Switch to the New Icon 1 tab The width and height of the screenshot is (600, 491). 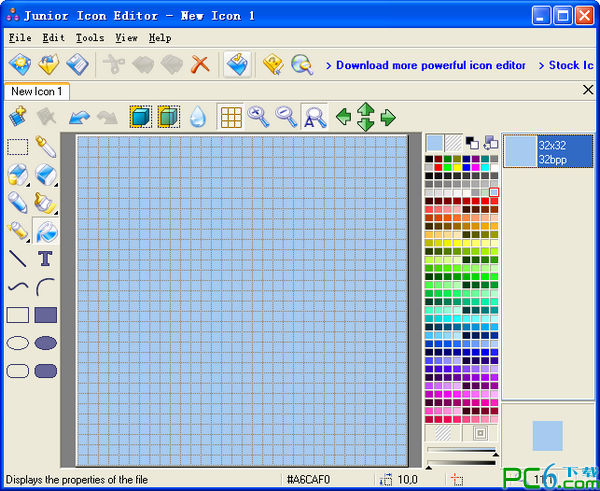(37, 91)
